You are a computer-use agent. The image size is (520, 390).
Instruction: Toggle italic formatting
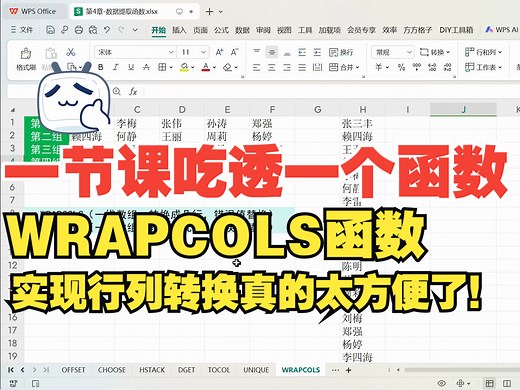[x=116, y=67]
